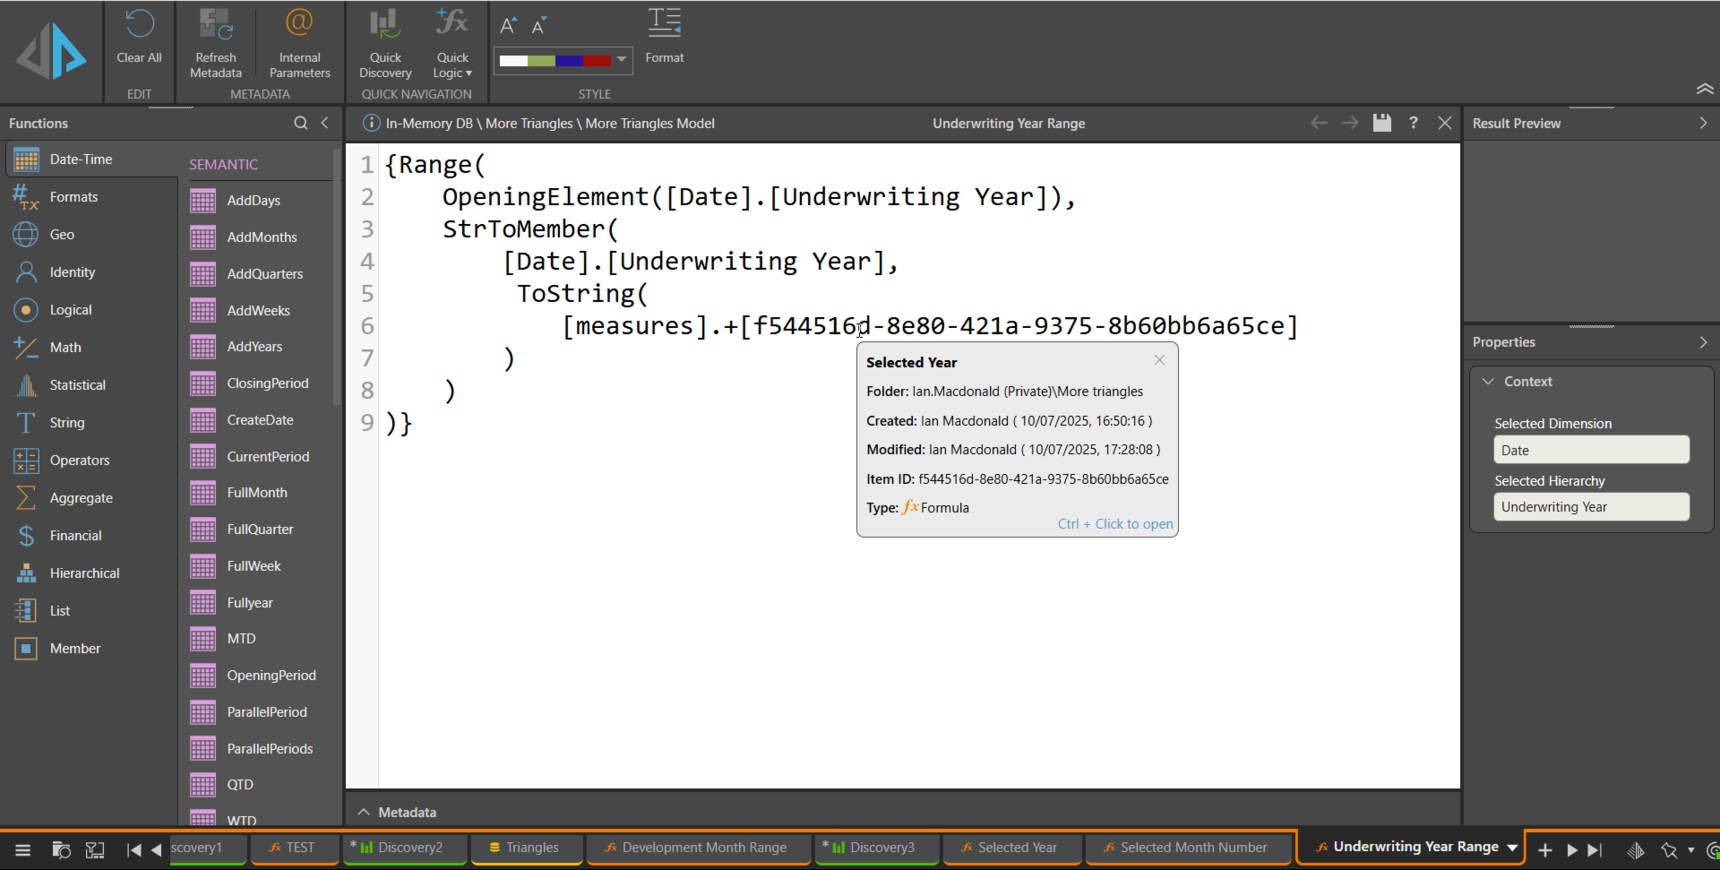1720x870 pixels.
Task: Launch Quick Discovery
Action: point(385,43)
